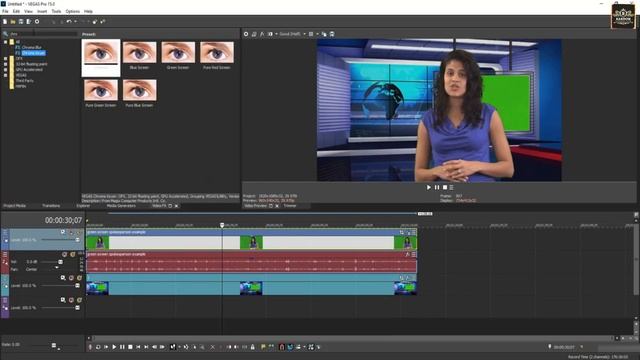
Task: Switch to the Transitions tab
Action: click(51, 206)
